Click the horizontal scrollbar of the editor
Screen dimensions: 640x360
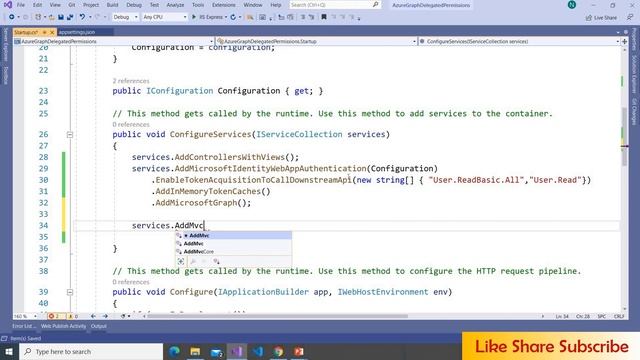(278, 316)
